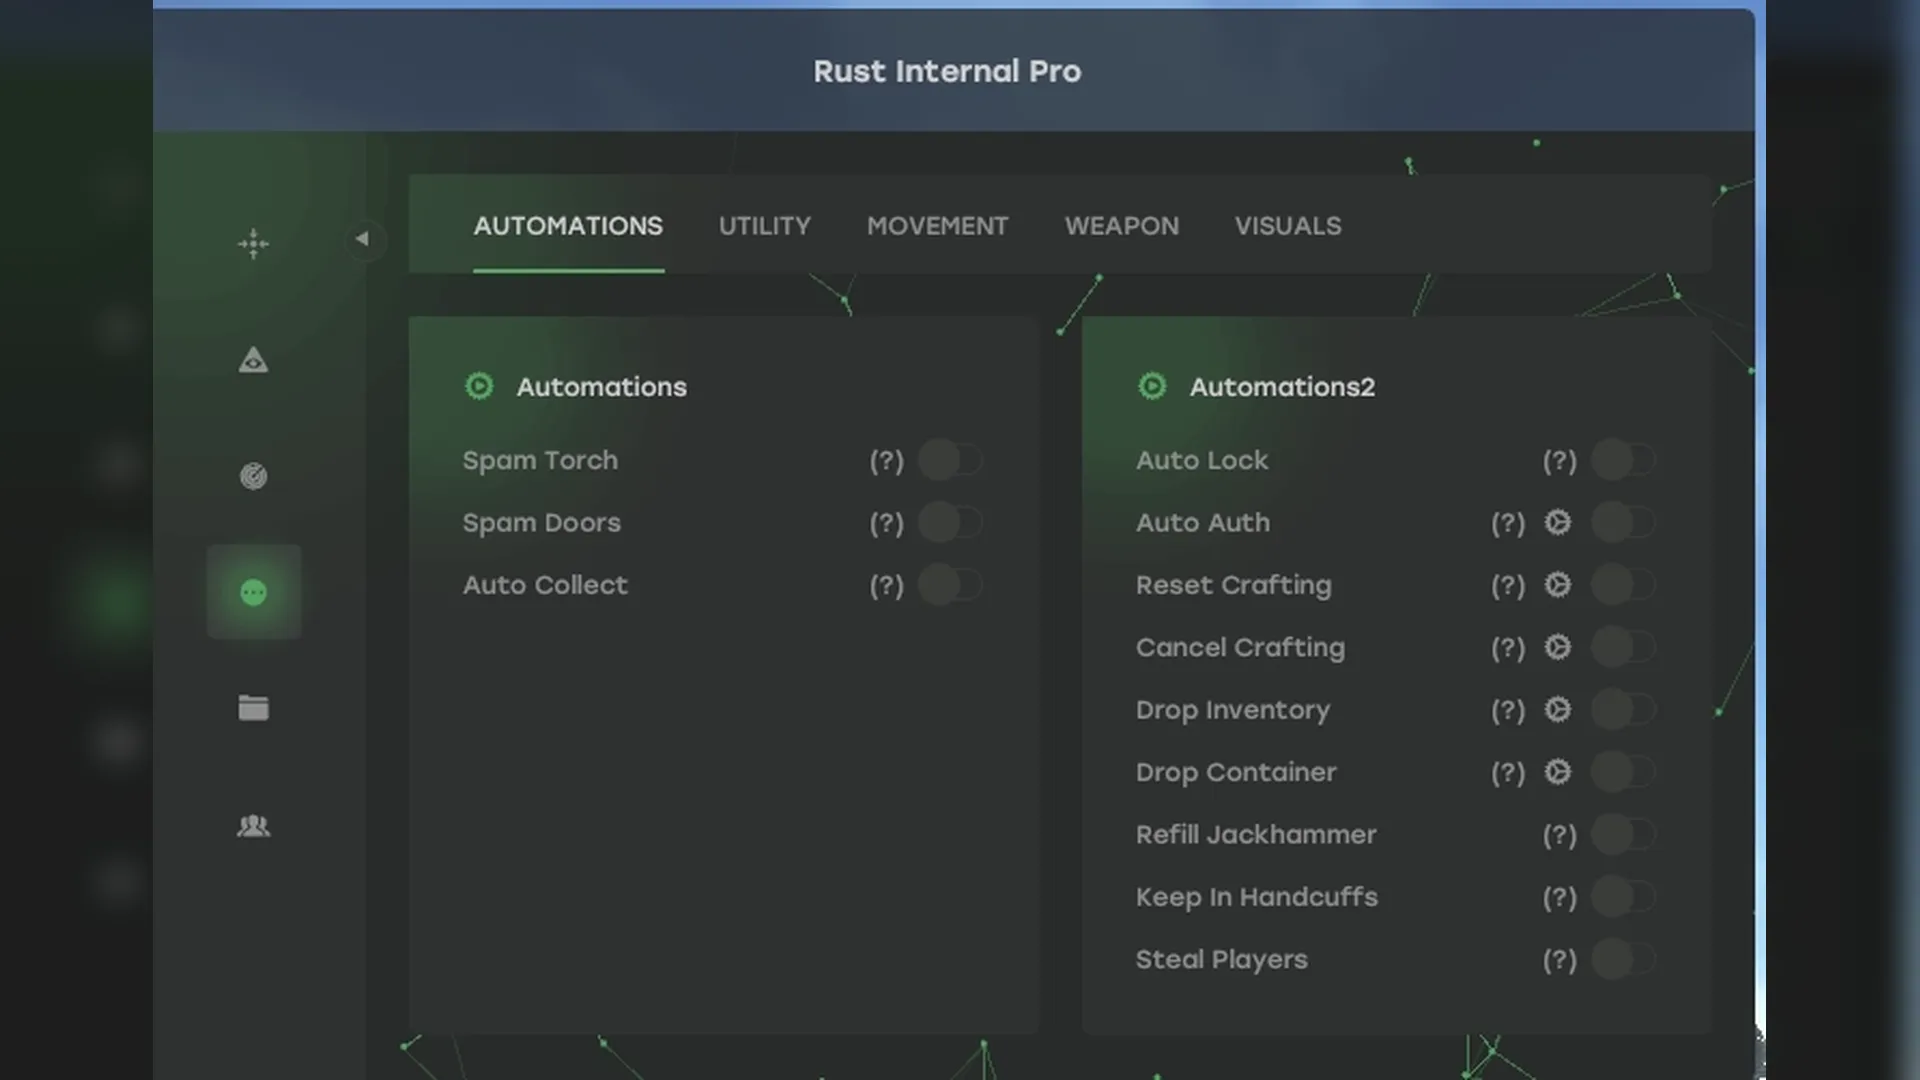Image resolution: width=1920 pixels, height=1080 pixels.
Task: Click the Cancel Crafting gear expander
Action: click(1557, 647)
